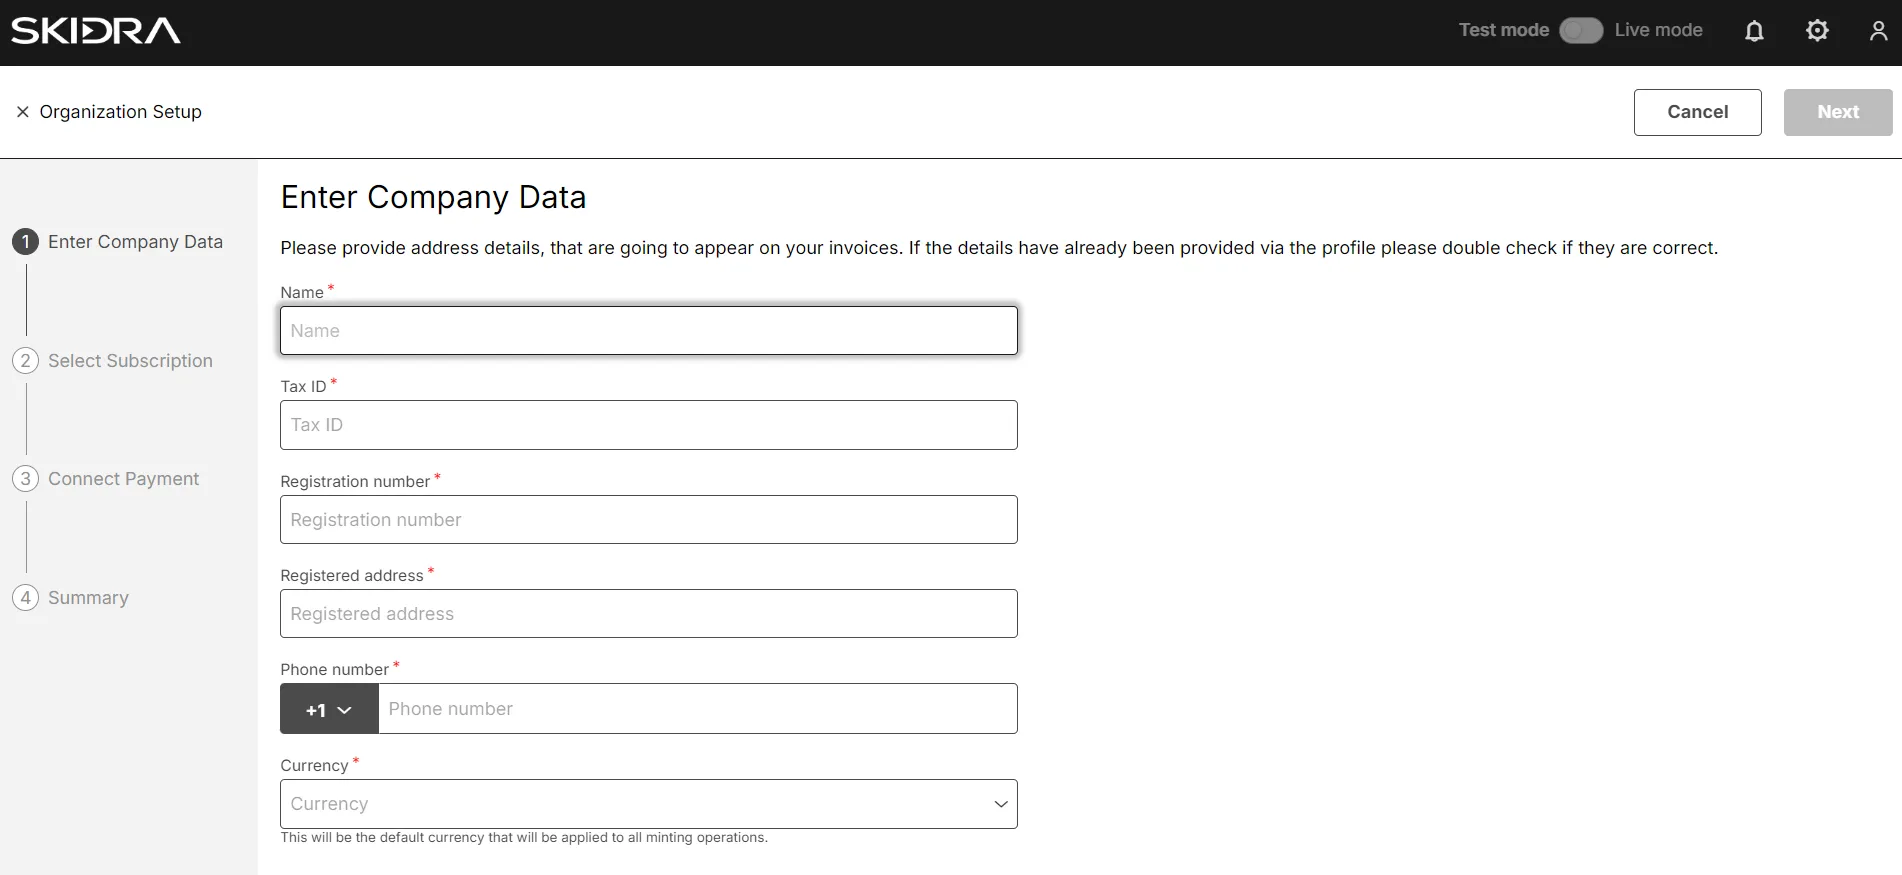Screen dimensions: 1902x875
Task: Open the +1 country code dropdown
Action: point(329,709)
